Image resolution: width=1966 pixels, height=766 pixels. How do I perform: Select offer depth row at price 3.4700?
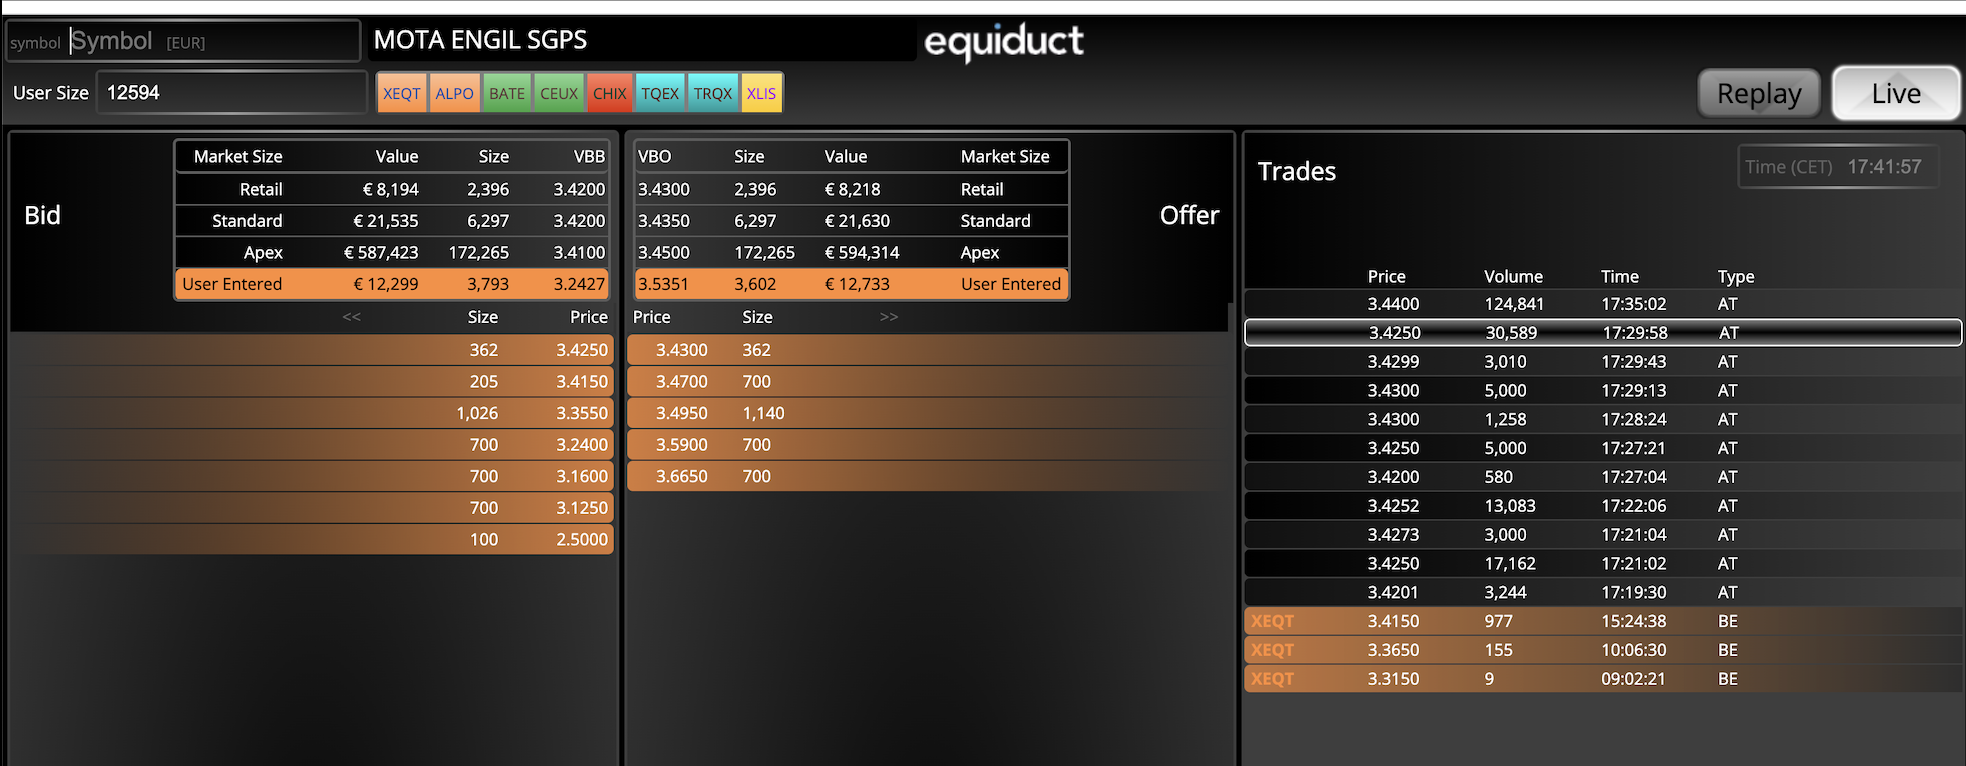(927, 381)
